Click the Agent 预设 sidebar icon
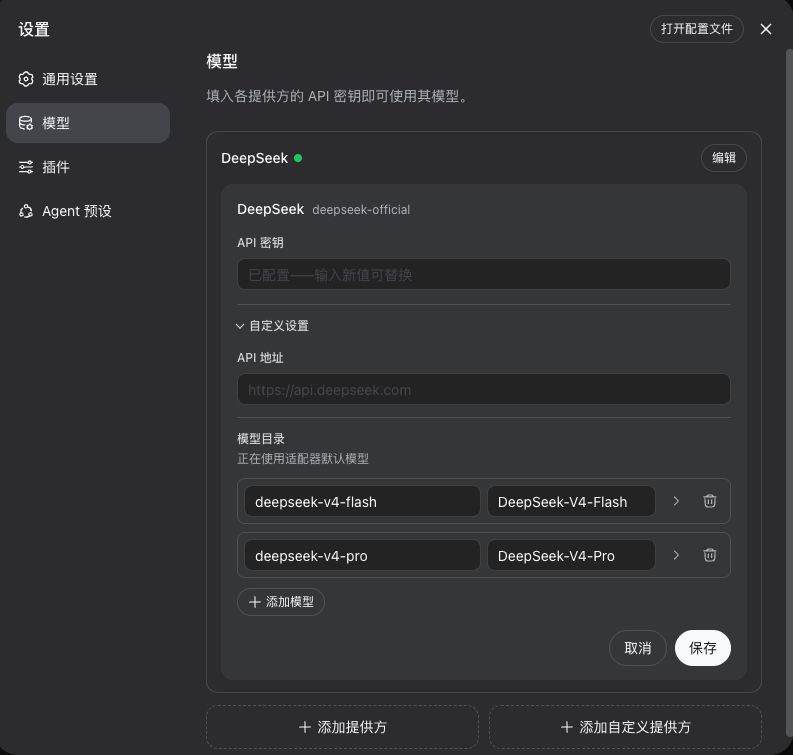 (x=26, y=211)
